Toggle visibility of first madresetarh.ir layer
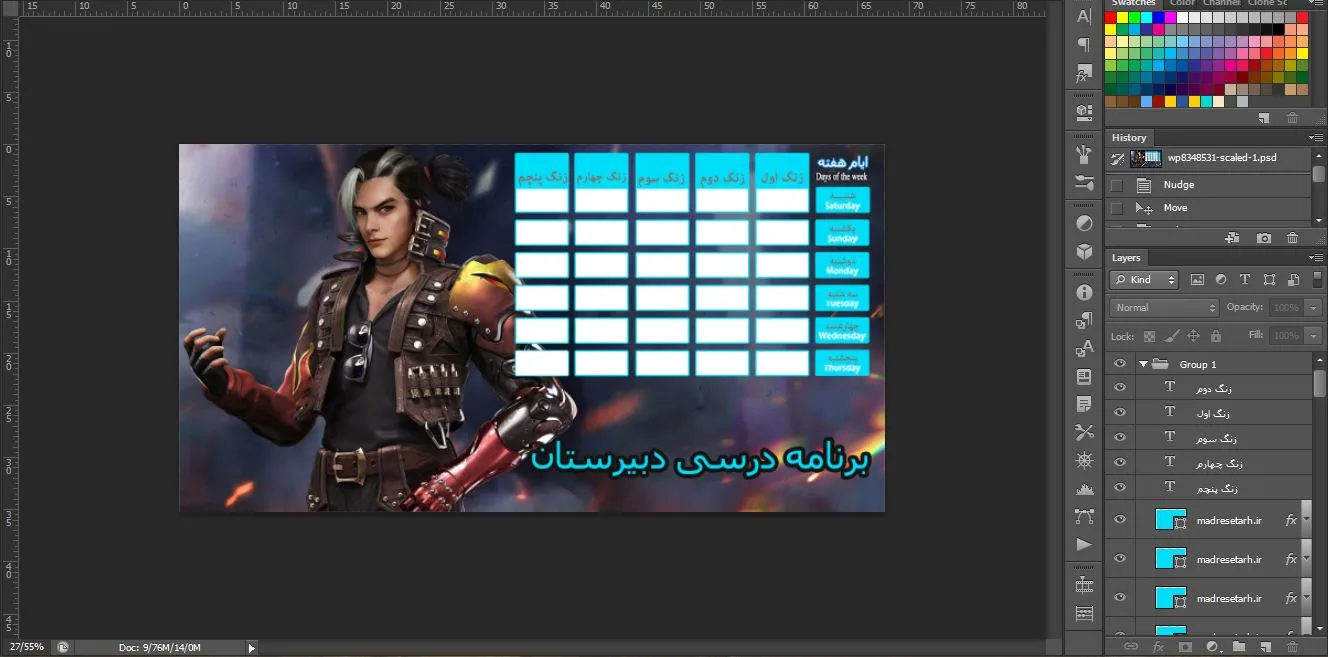 [x=1120, y=520]
